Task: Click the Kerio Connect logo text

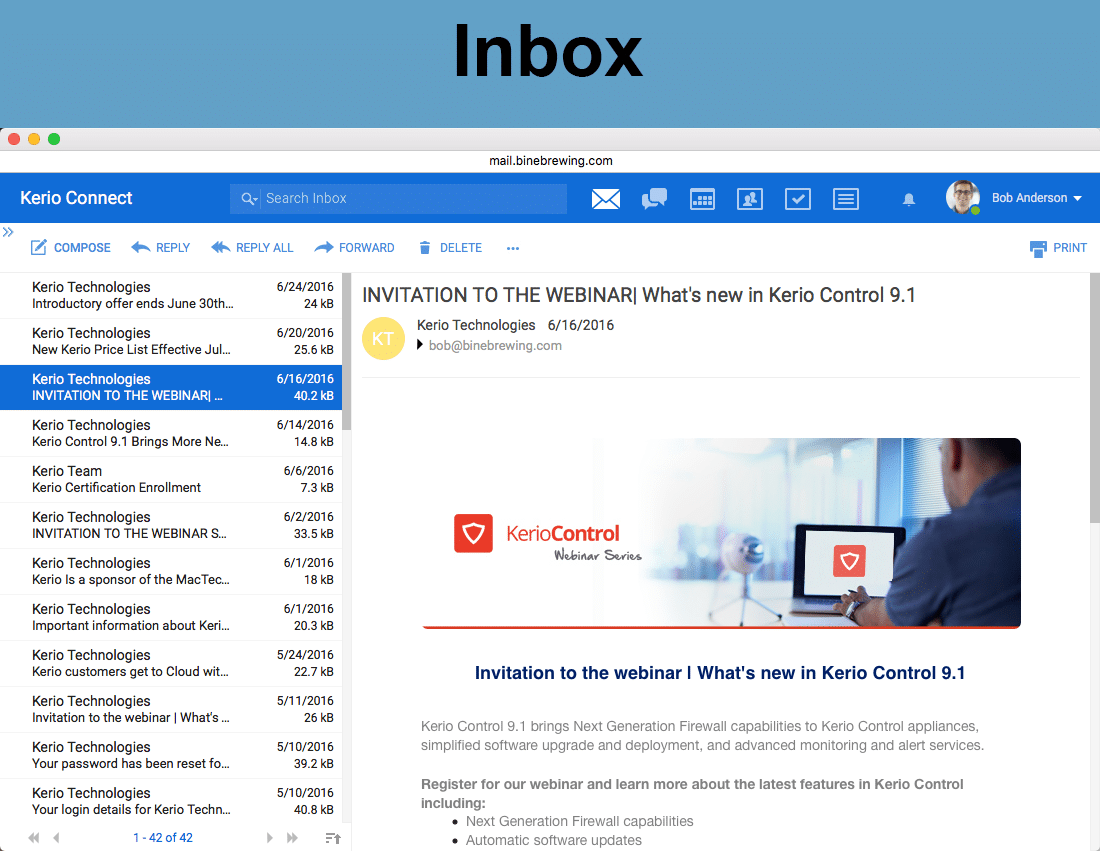Action: pos(76,198)
